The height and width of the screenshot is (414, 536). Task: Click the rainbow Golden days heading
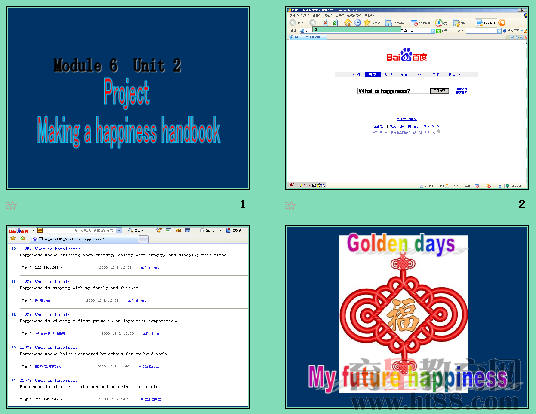pyautogui.click(x=401, y=243)
